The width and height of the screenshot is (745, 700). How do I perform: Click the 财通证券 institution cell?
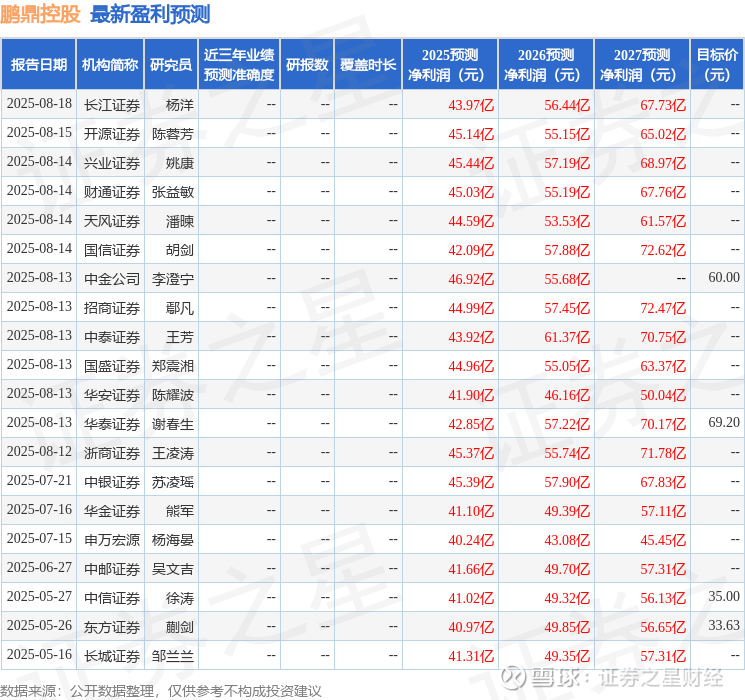click(x=112, y=192)
